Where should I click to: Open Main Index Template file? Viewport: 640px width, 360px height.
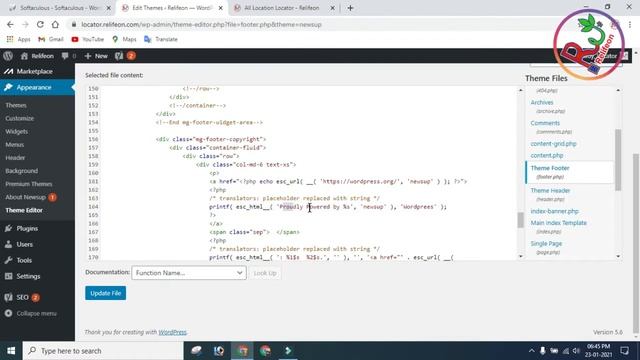tap(558, 223)
